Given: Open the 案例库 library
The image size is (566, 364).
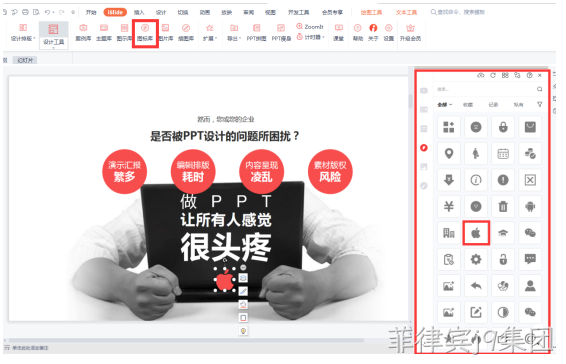Looking at the screenshot, I should point(83,32).
